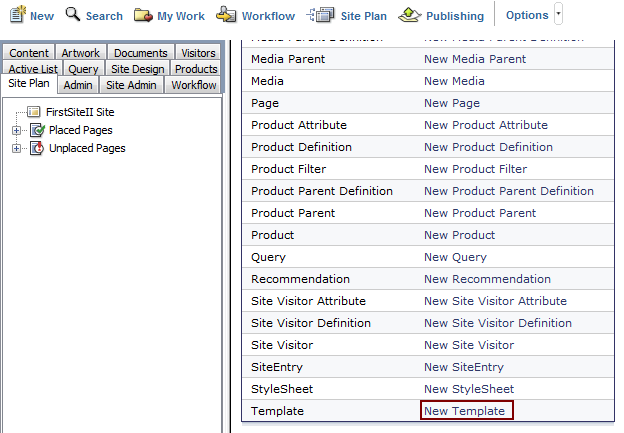Select Unplaced Pages tree item
The width and height of the screenshot is (624, 433).
(x=87, y=148)
